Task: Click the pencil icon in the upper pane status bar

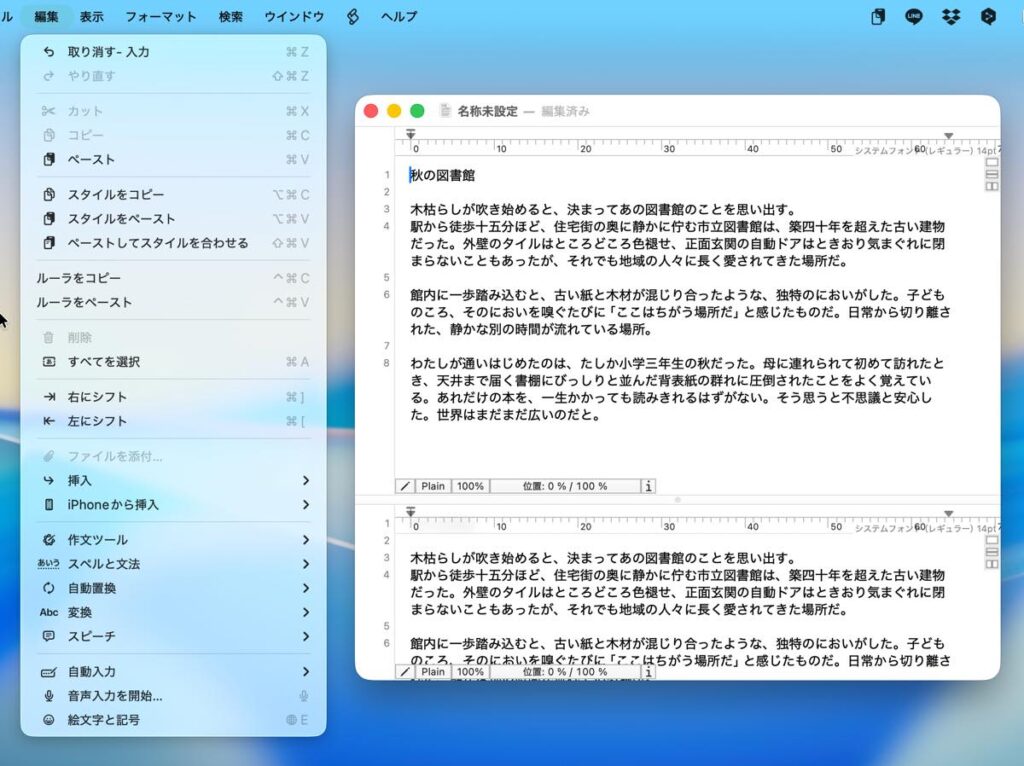Action: coord(405,486)
